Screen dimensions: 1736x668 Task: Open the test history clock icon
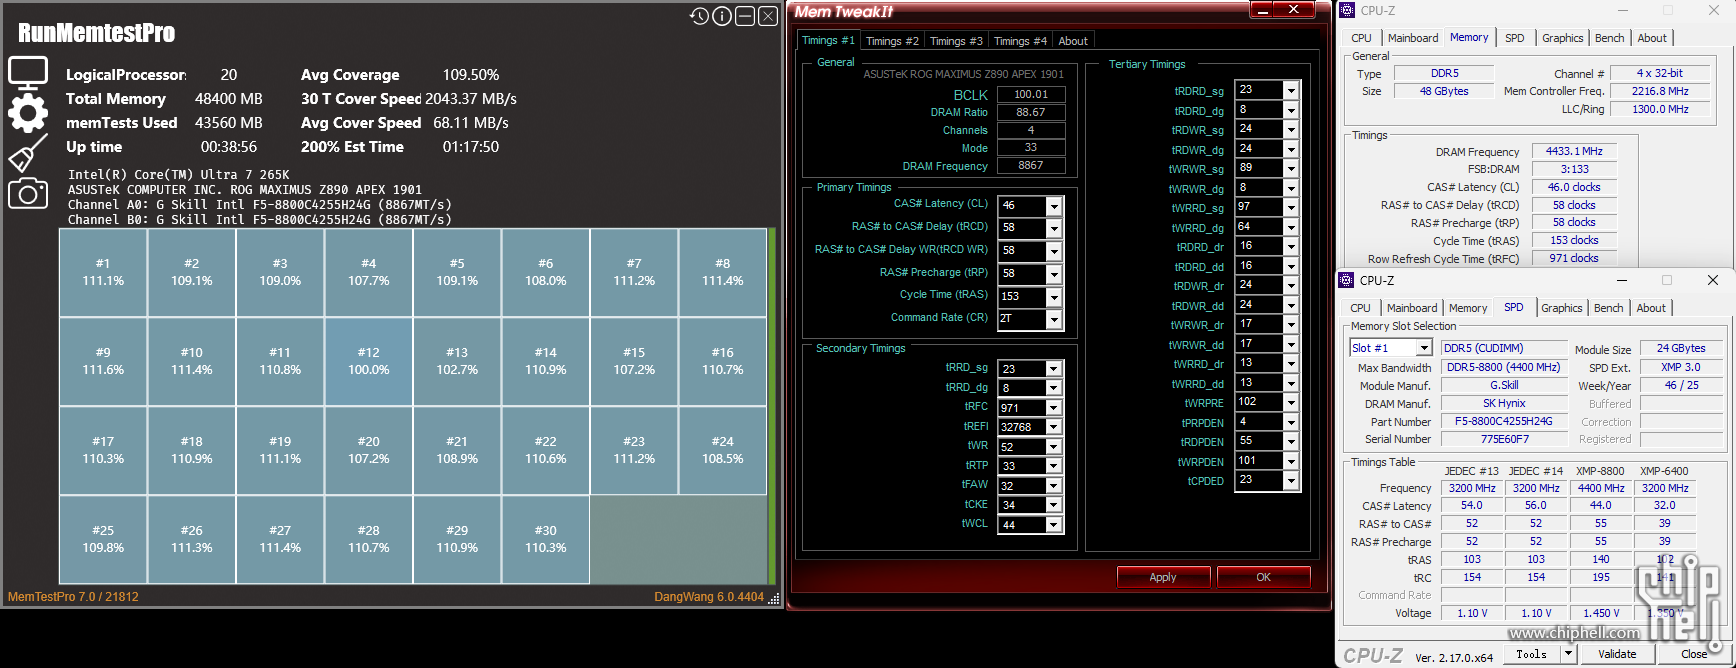point(699,16)
